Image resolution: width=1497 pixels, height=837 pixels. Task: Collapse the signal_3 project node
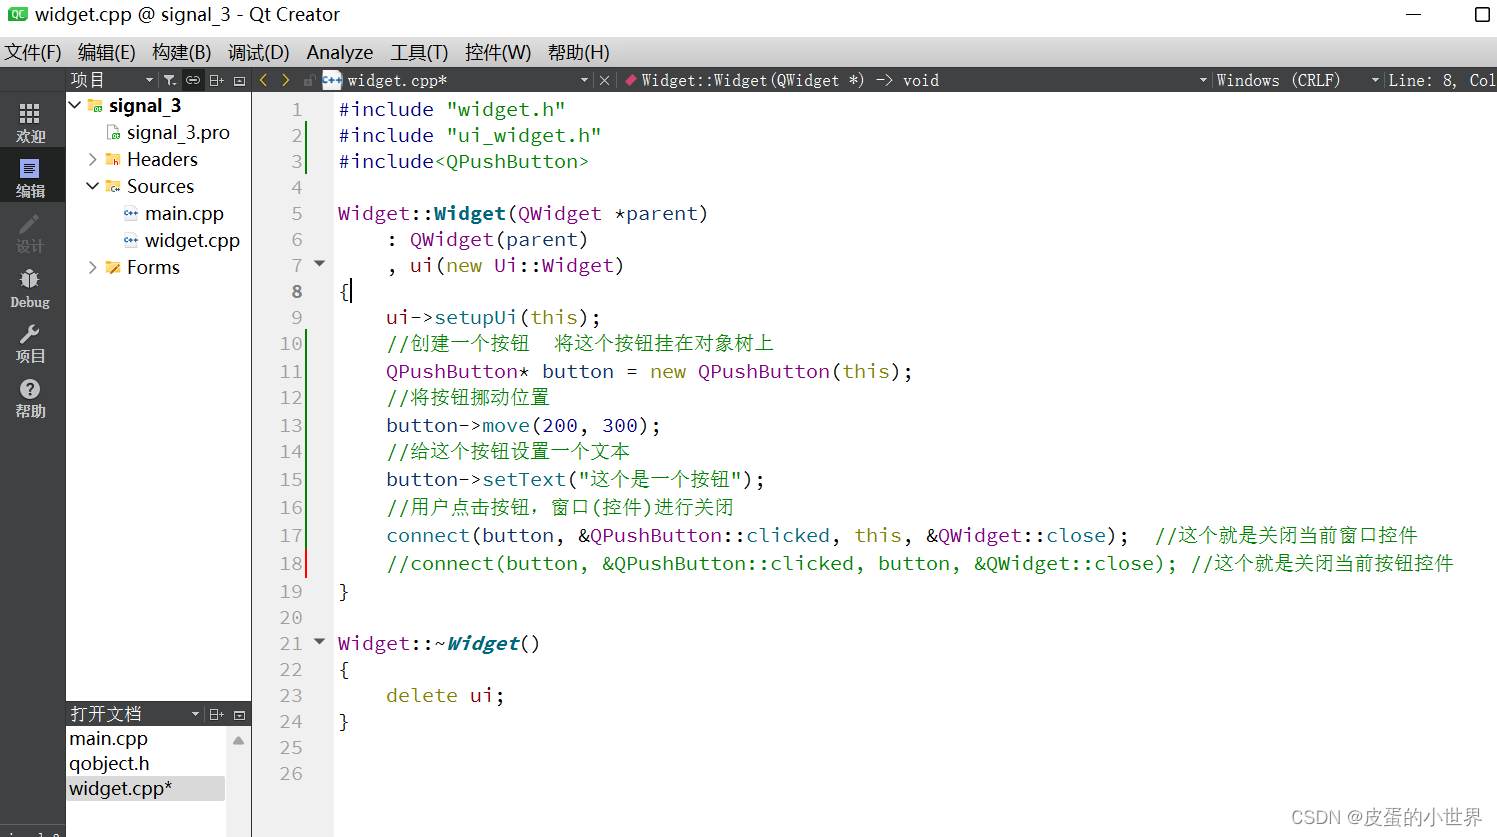(x=75, y=105)
